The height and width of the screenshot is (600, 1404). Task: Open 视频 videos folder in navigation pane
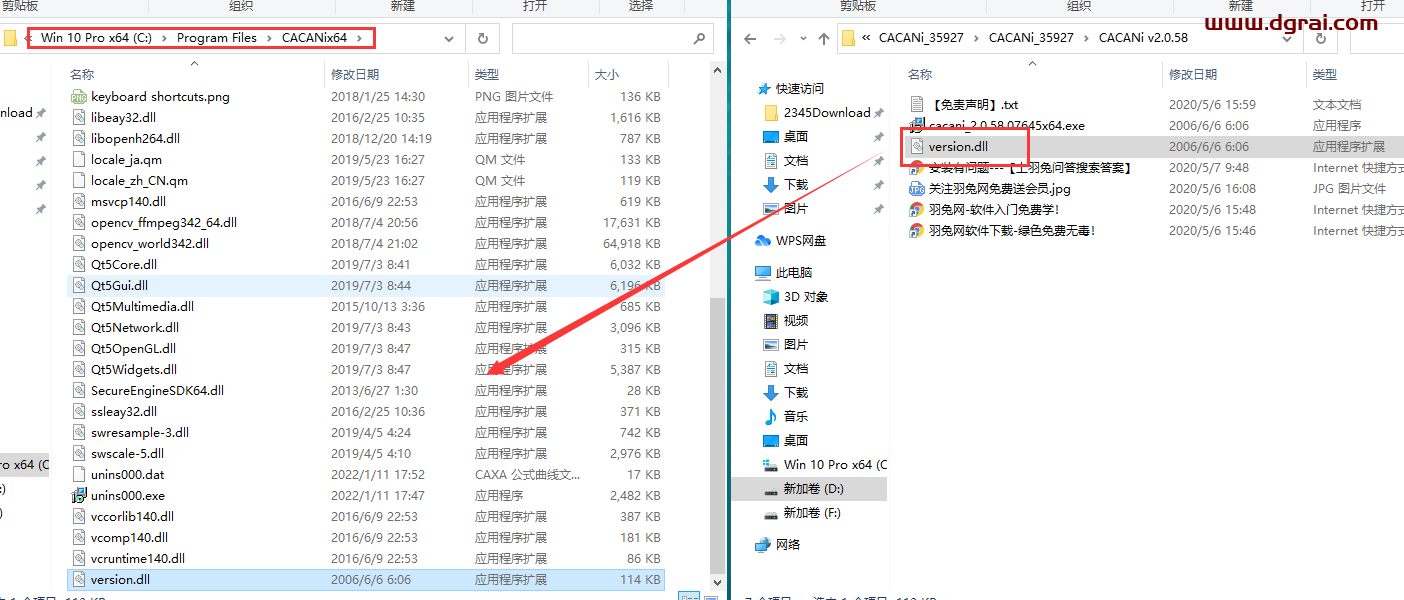785,320
